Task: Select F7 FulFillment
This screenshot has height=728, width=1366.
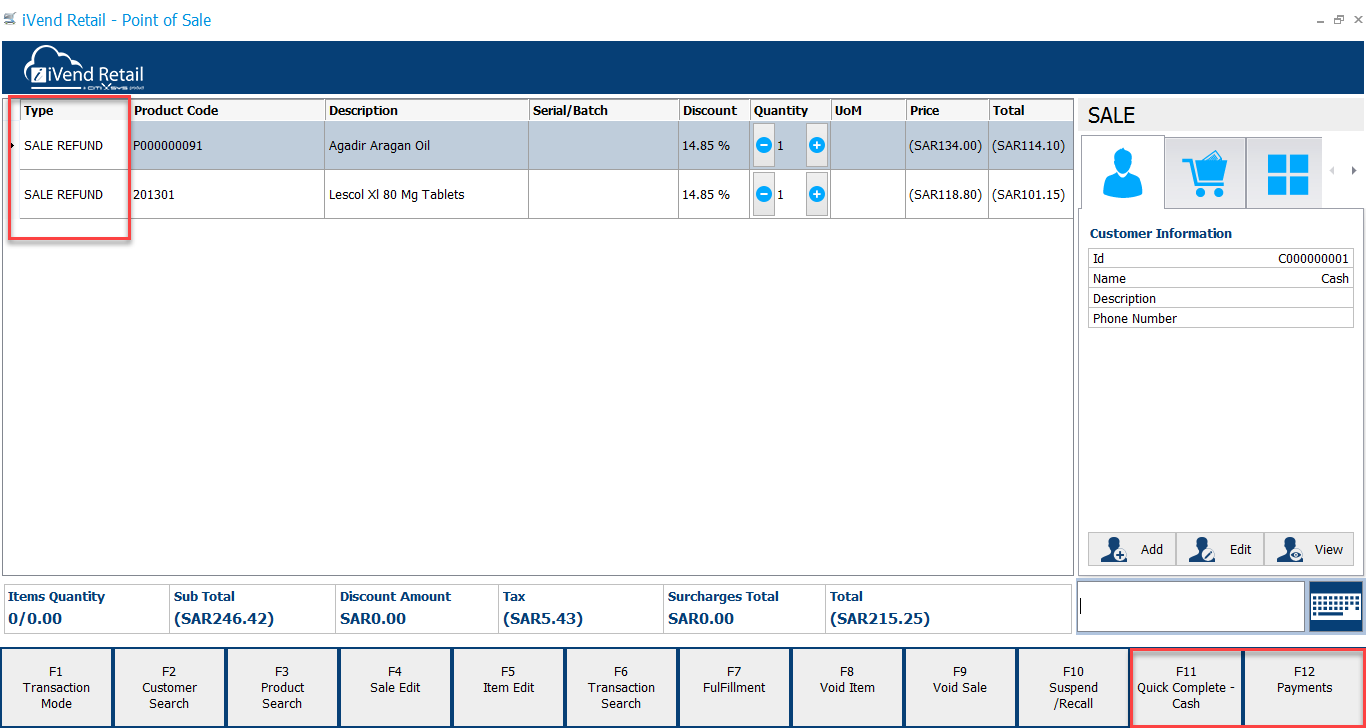Action: click(735, 687)
